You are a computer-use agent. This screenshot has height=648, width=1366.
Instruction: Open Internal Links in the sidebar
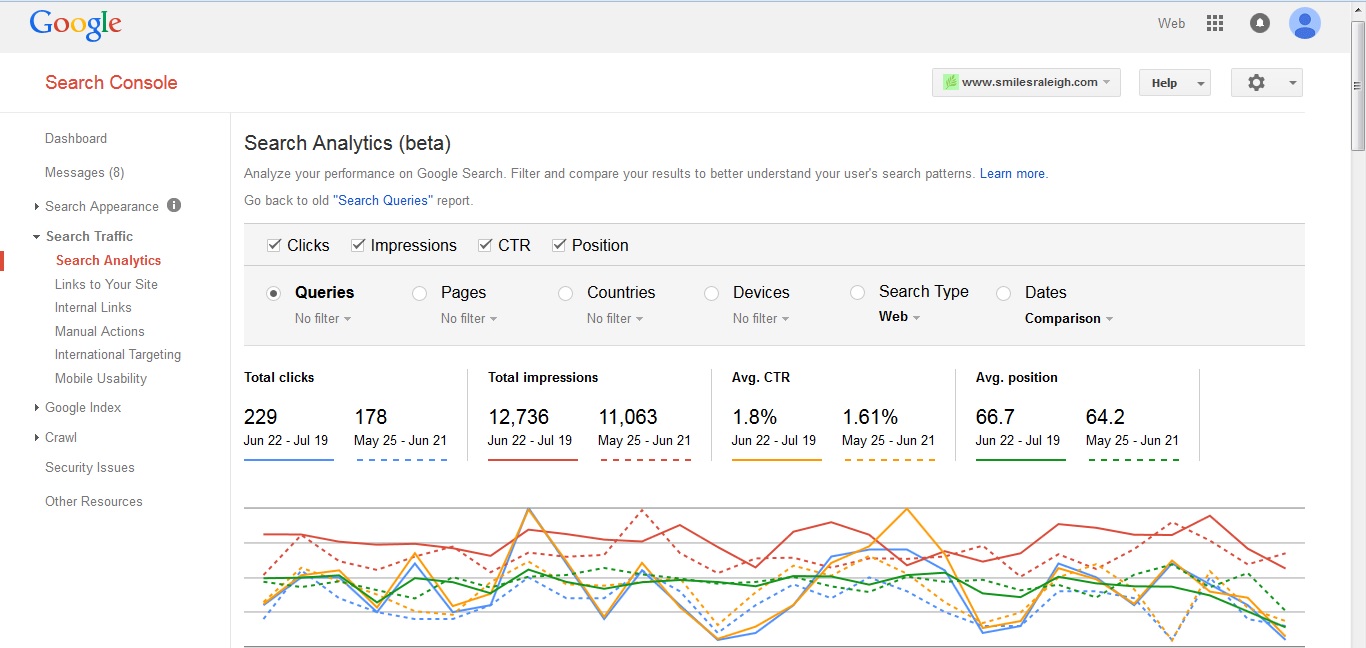[93, 307]
